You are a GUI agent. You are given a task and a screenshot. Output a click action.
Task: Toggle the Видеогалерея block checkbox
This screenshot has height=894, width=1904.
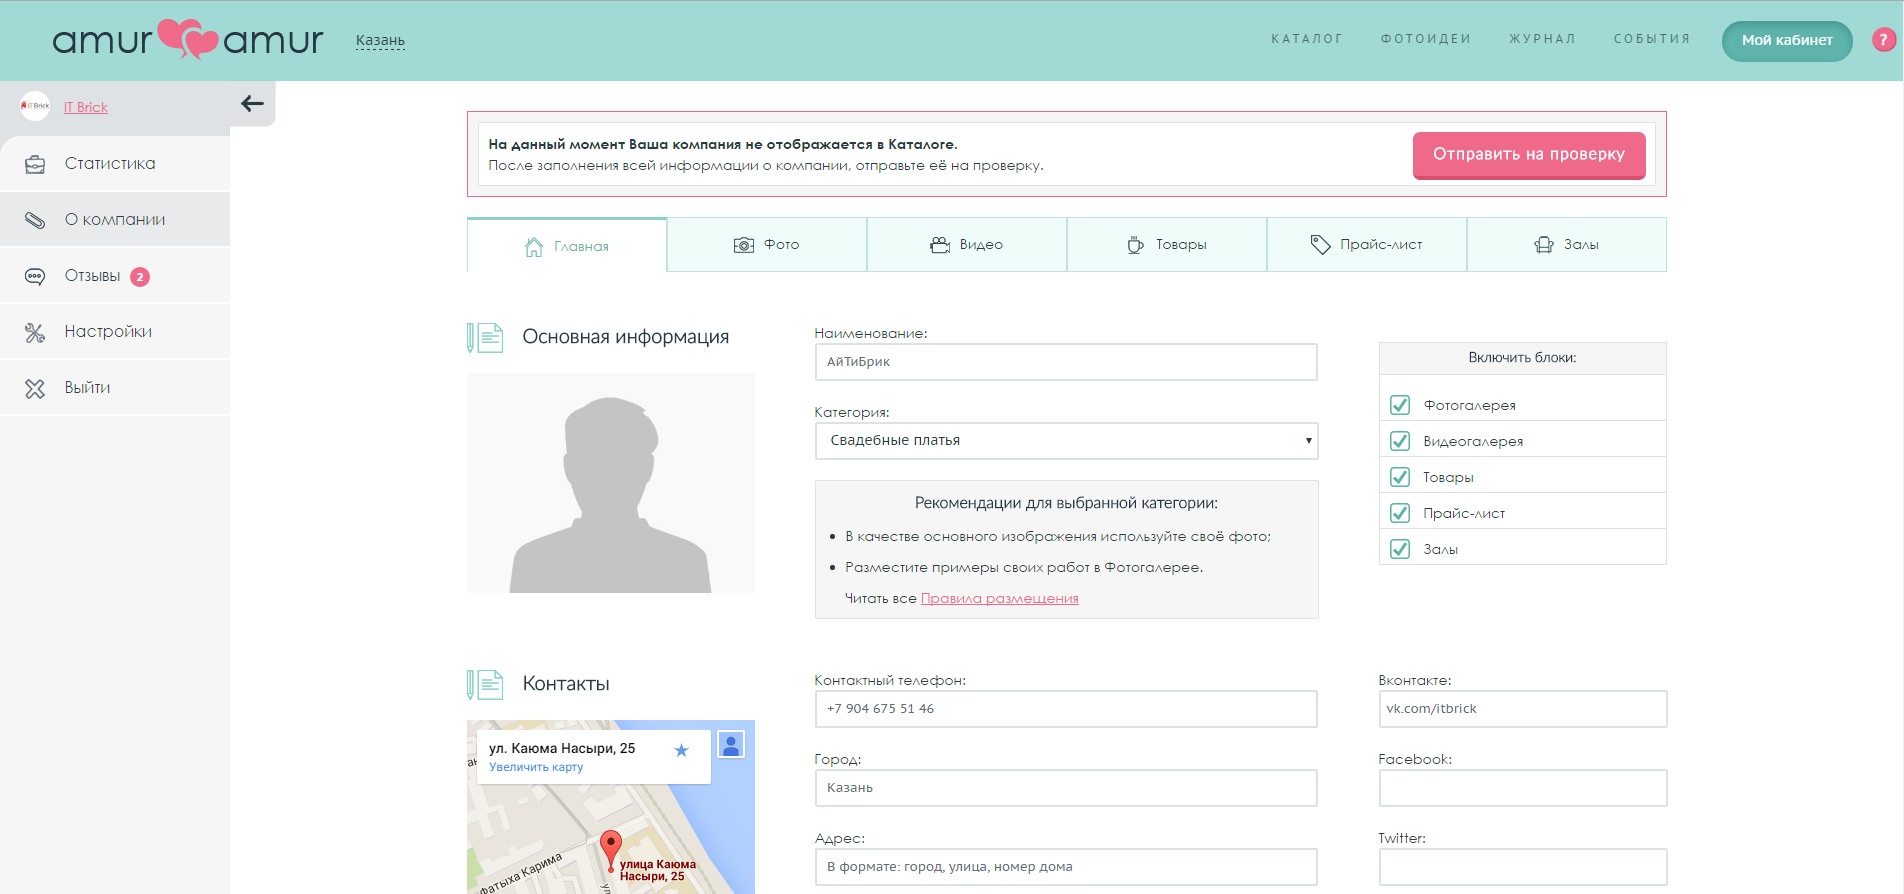pos(1400,441)
